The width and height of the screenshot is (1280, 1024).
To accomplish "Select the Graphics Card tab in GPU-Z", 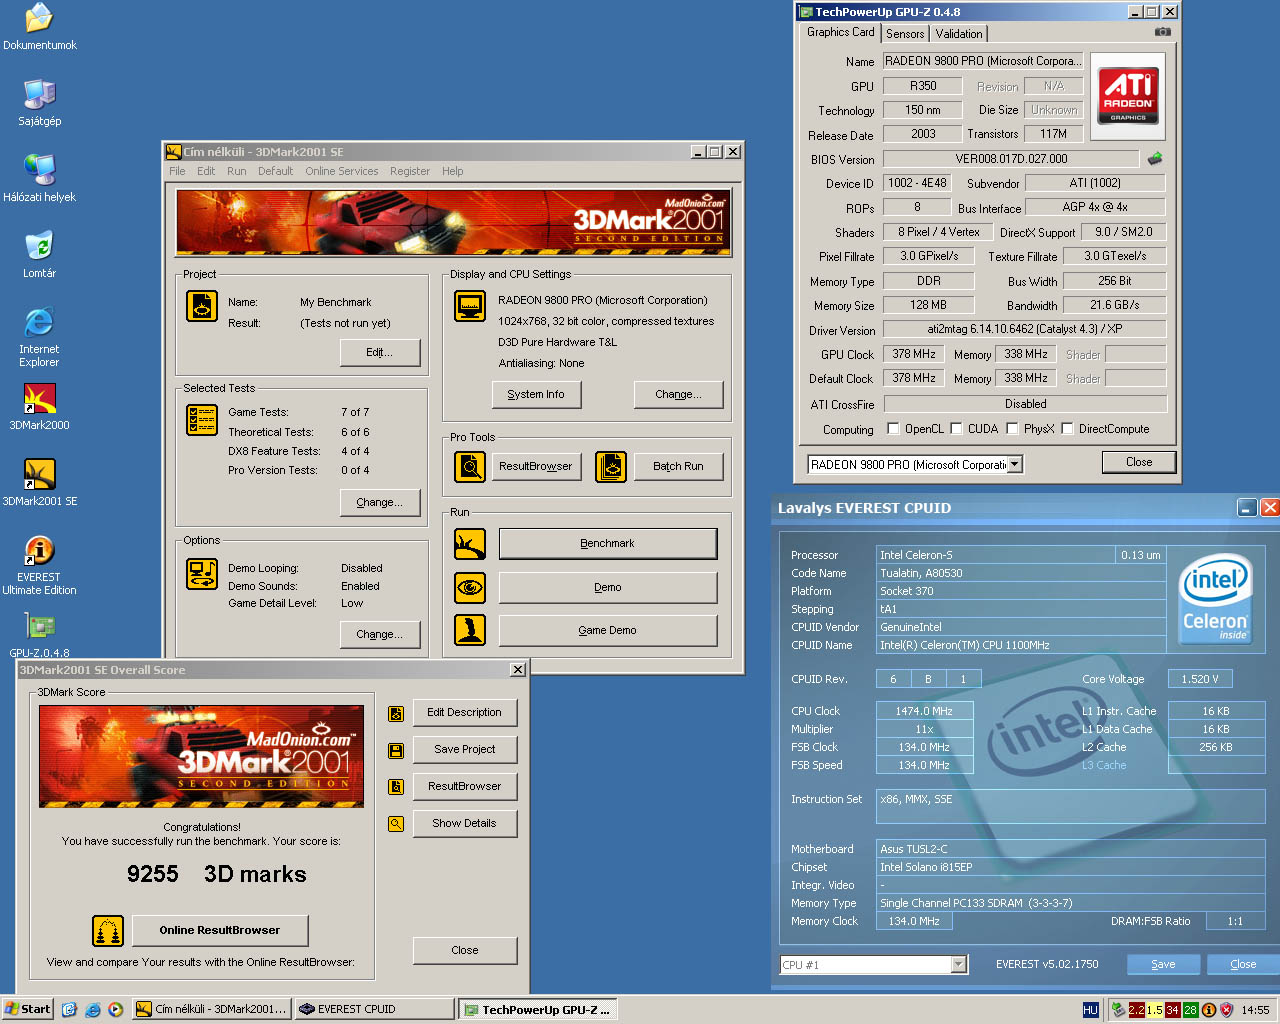I will tap(841, 32).
